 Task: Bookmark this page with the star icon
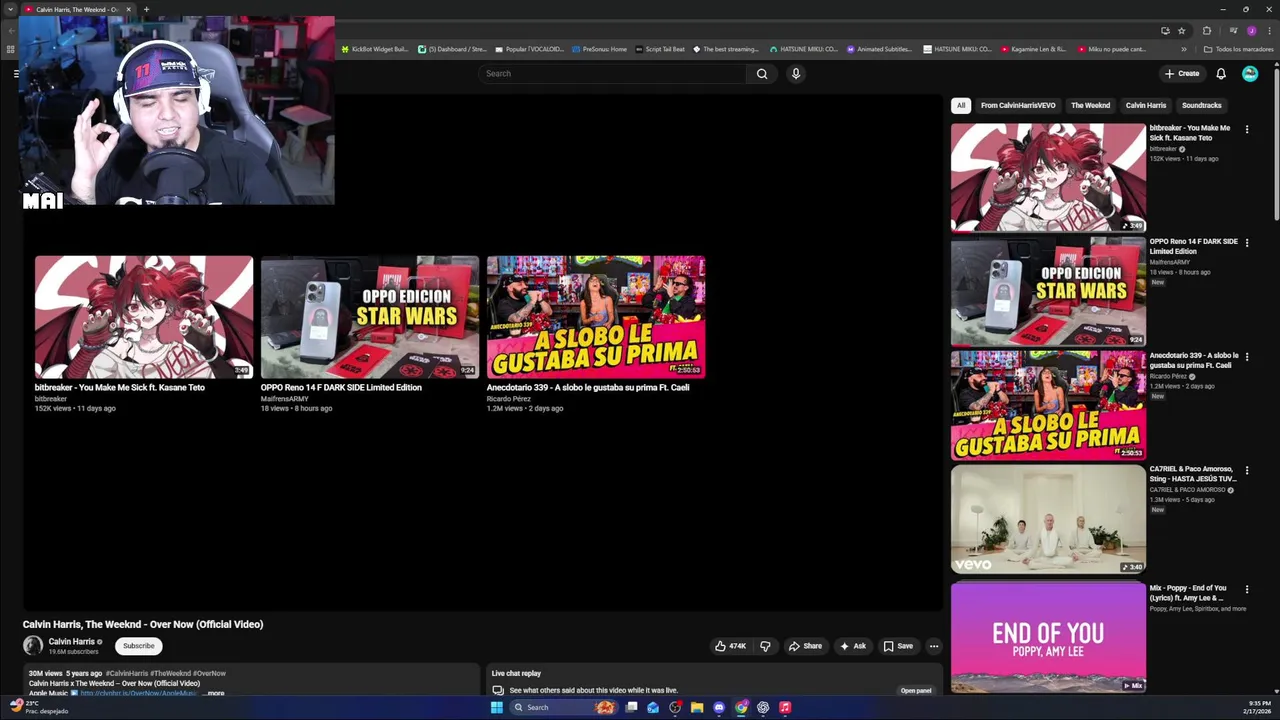click(x=1181, y=31)
